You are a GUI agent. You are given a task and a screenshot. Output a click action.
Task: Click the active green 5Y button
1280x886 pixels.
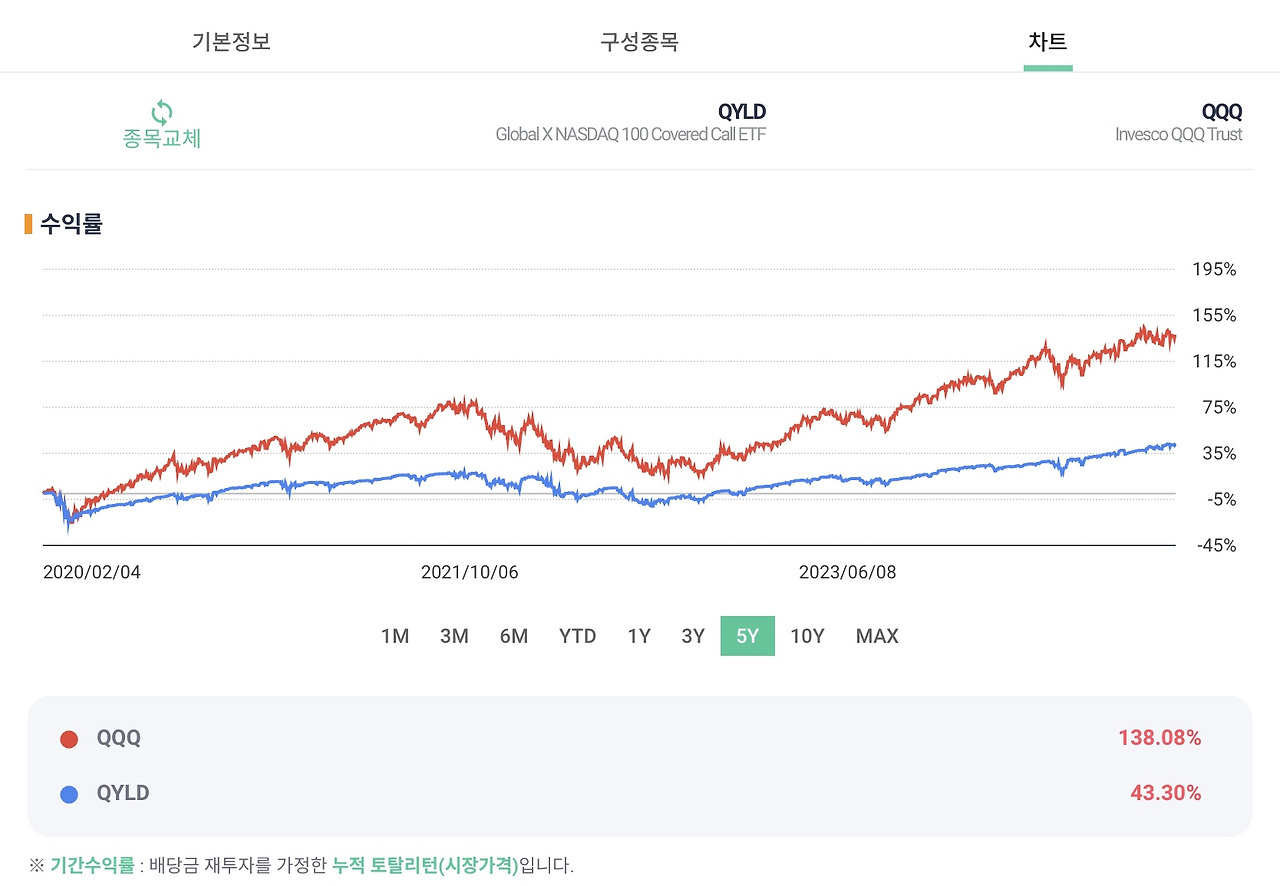(x=747, y=635)
